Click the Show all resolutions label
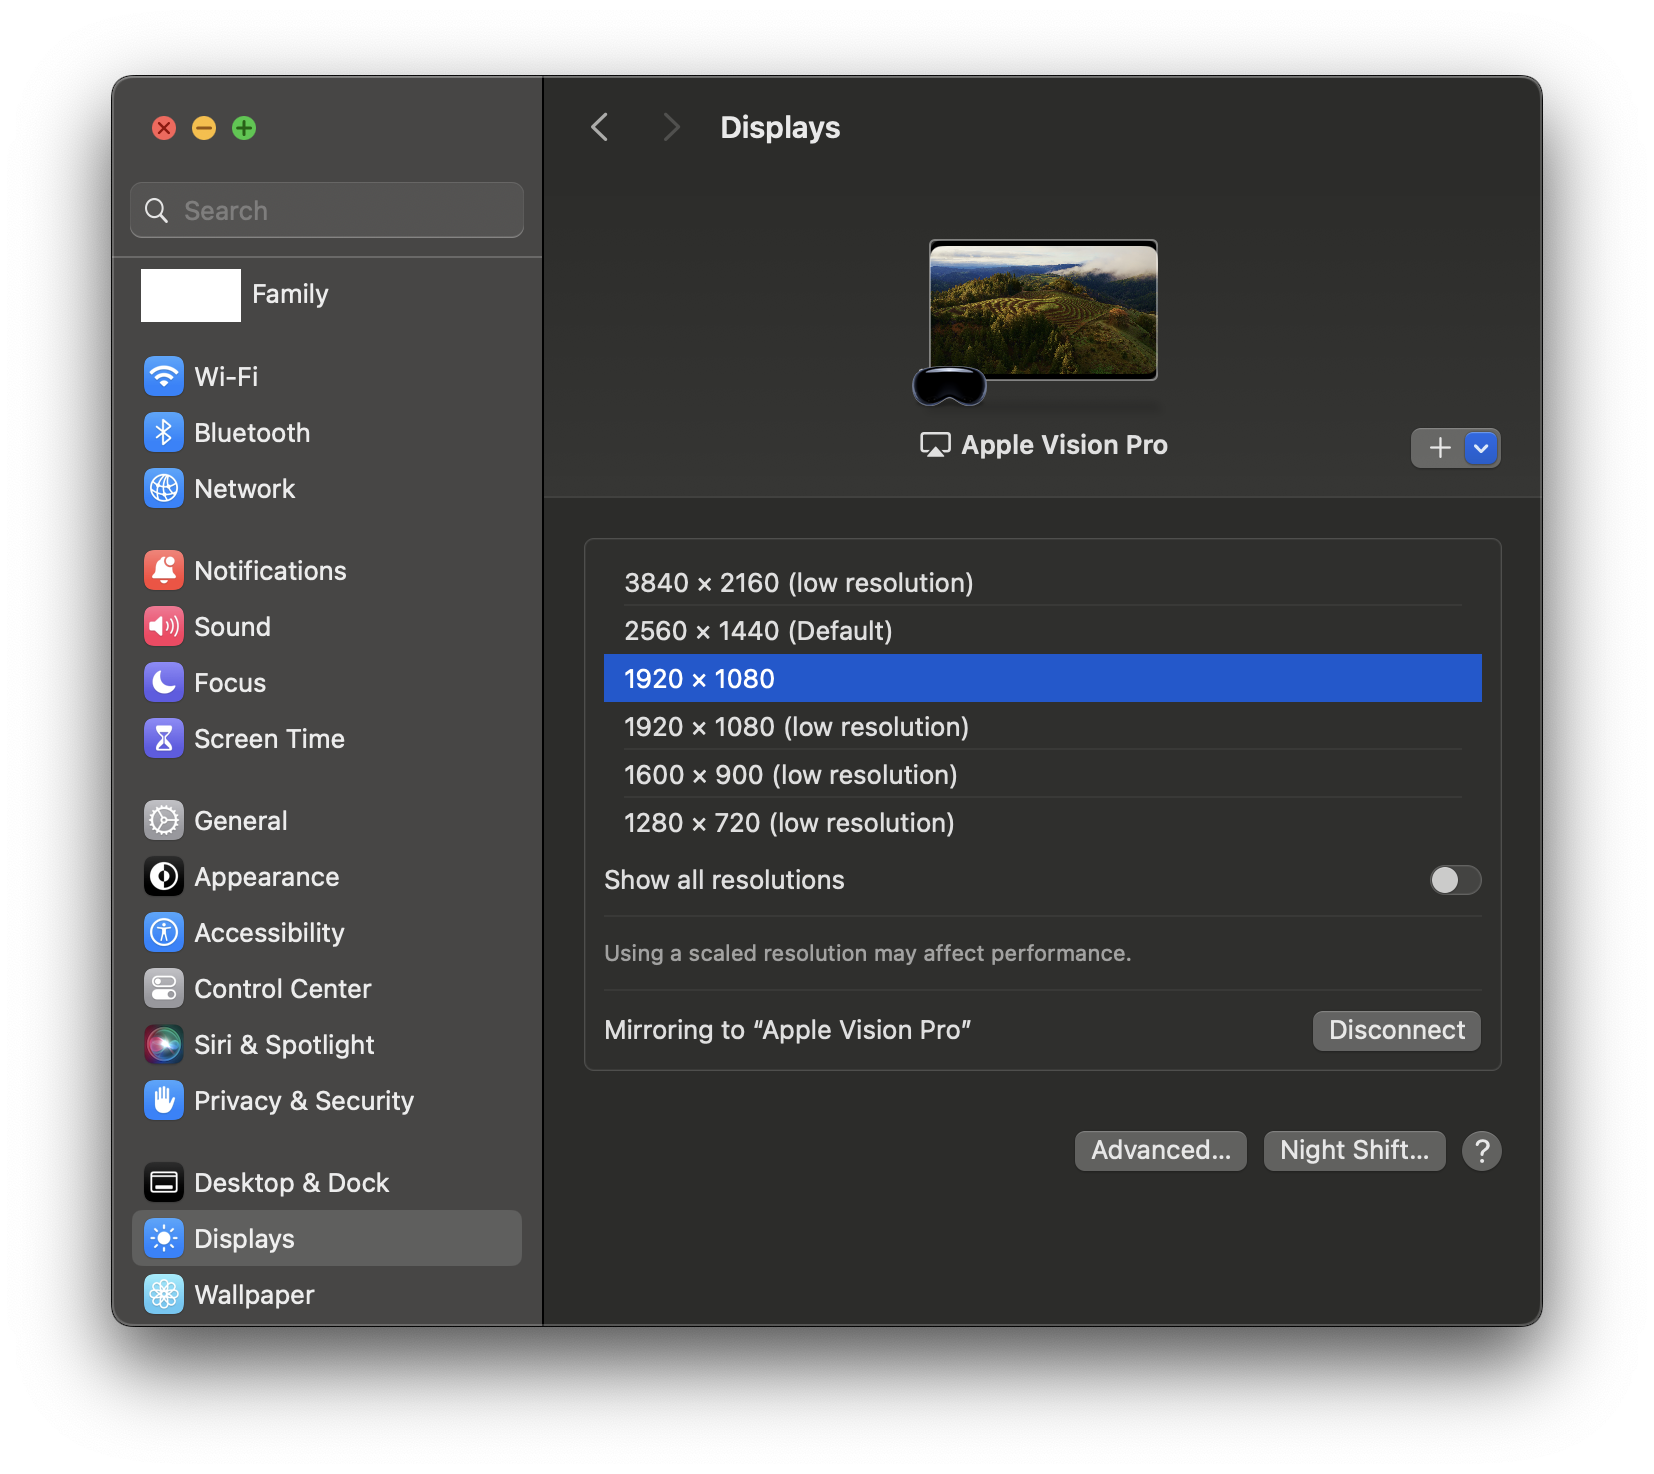1654x1474 pixels. 724,880
